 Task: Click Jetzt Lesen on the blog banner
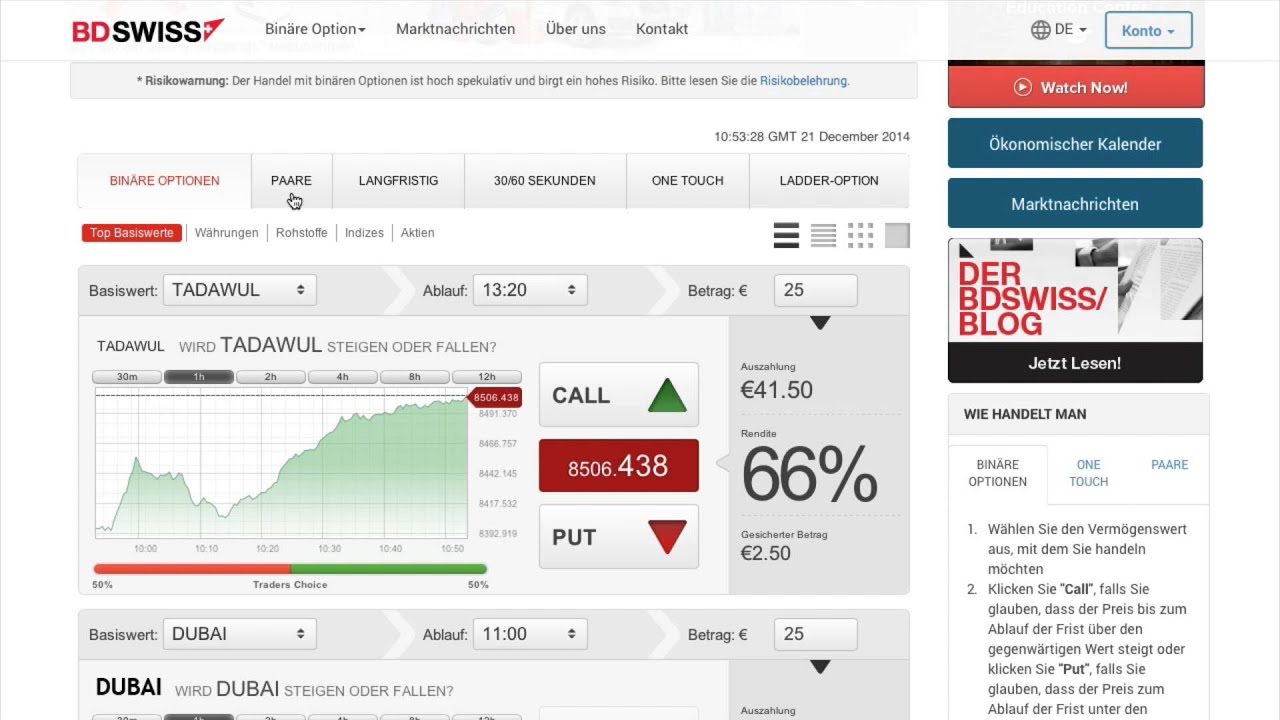coord(1075,363)
